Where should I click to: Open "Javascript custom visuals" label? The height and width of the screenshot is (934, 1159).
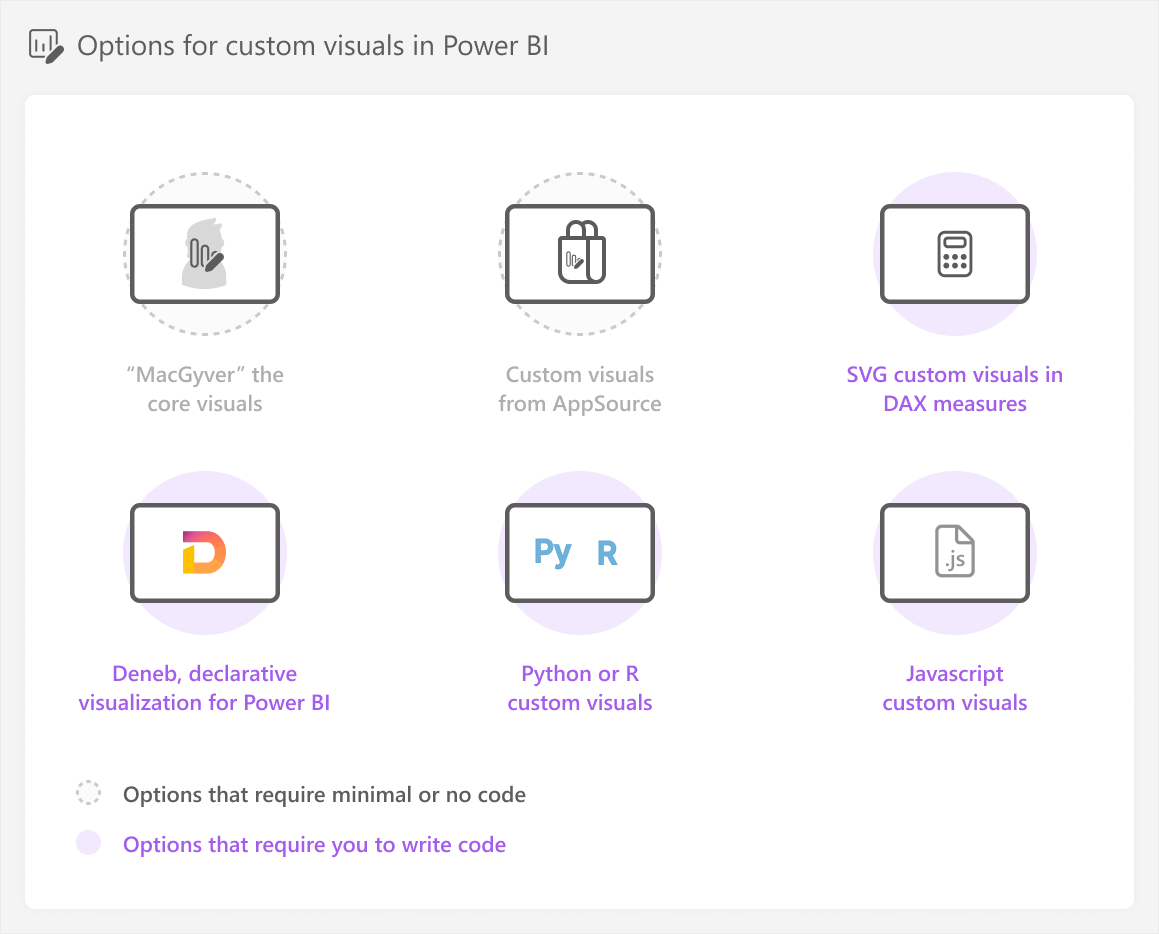click(x=955, y=688)
